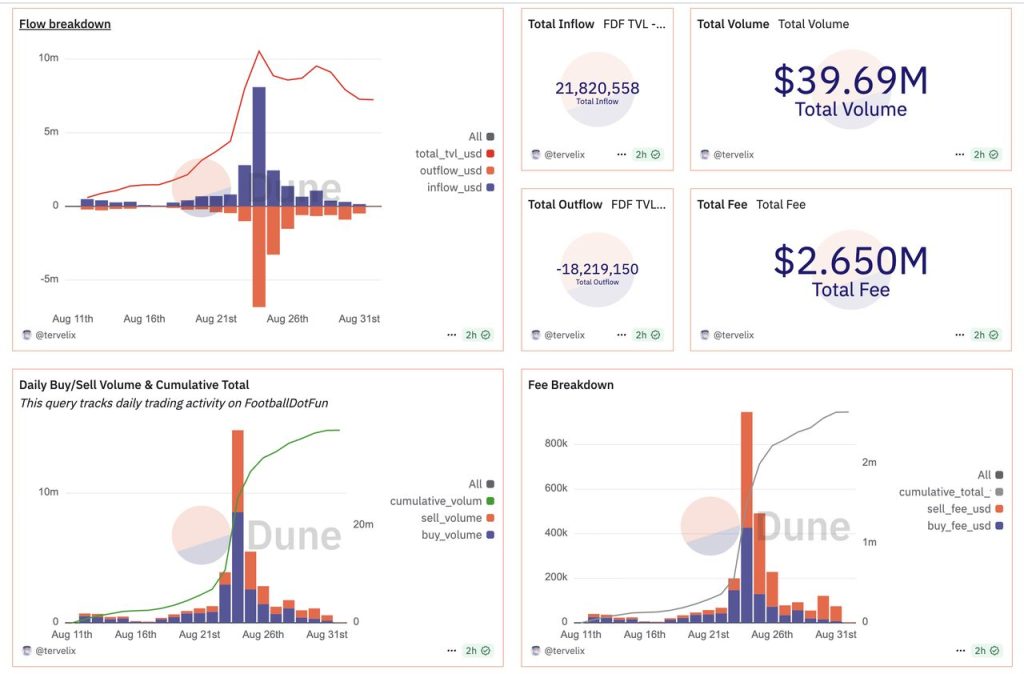Click the 2h refresh badge in Flow breakdown panel

[477, 335]
